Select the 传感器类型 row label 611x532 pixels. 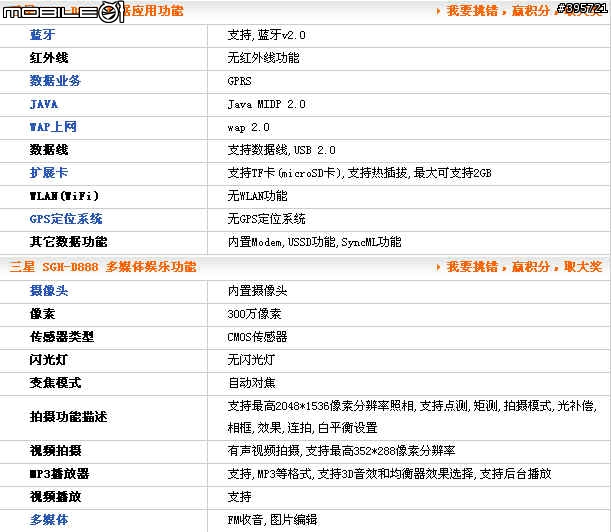coord(62,336)
